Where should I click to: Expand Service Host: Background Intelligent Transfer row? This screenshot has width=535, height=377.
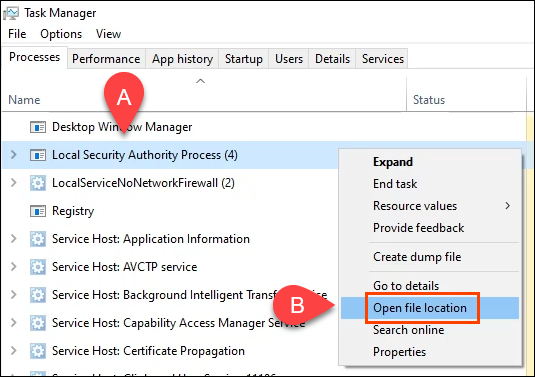tap(14, 295)
